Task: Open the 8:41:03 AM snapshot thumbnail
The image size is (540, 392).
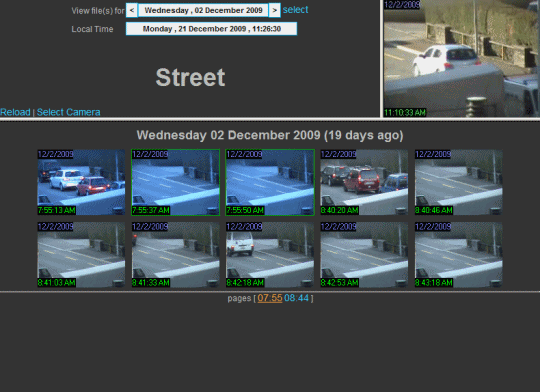Action: [x=81, y=255]
